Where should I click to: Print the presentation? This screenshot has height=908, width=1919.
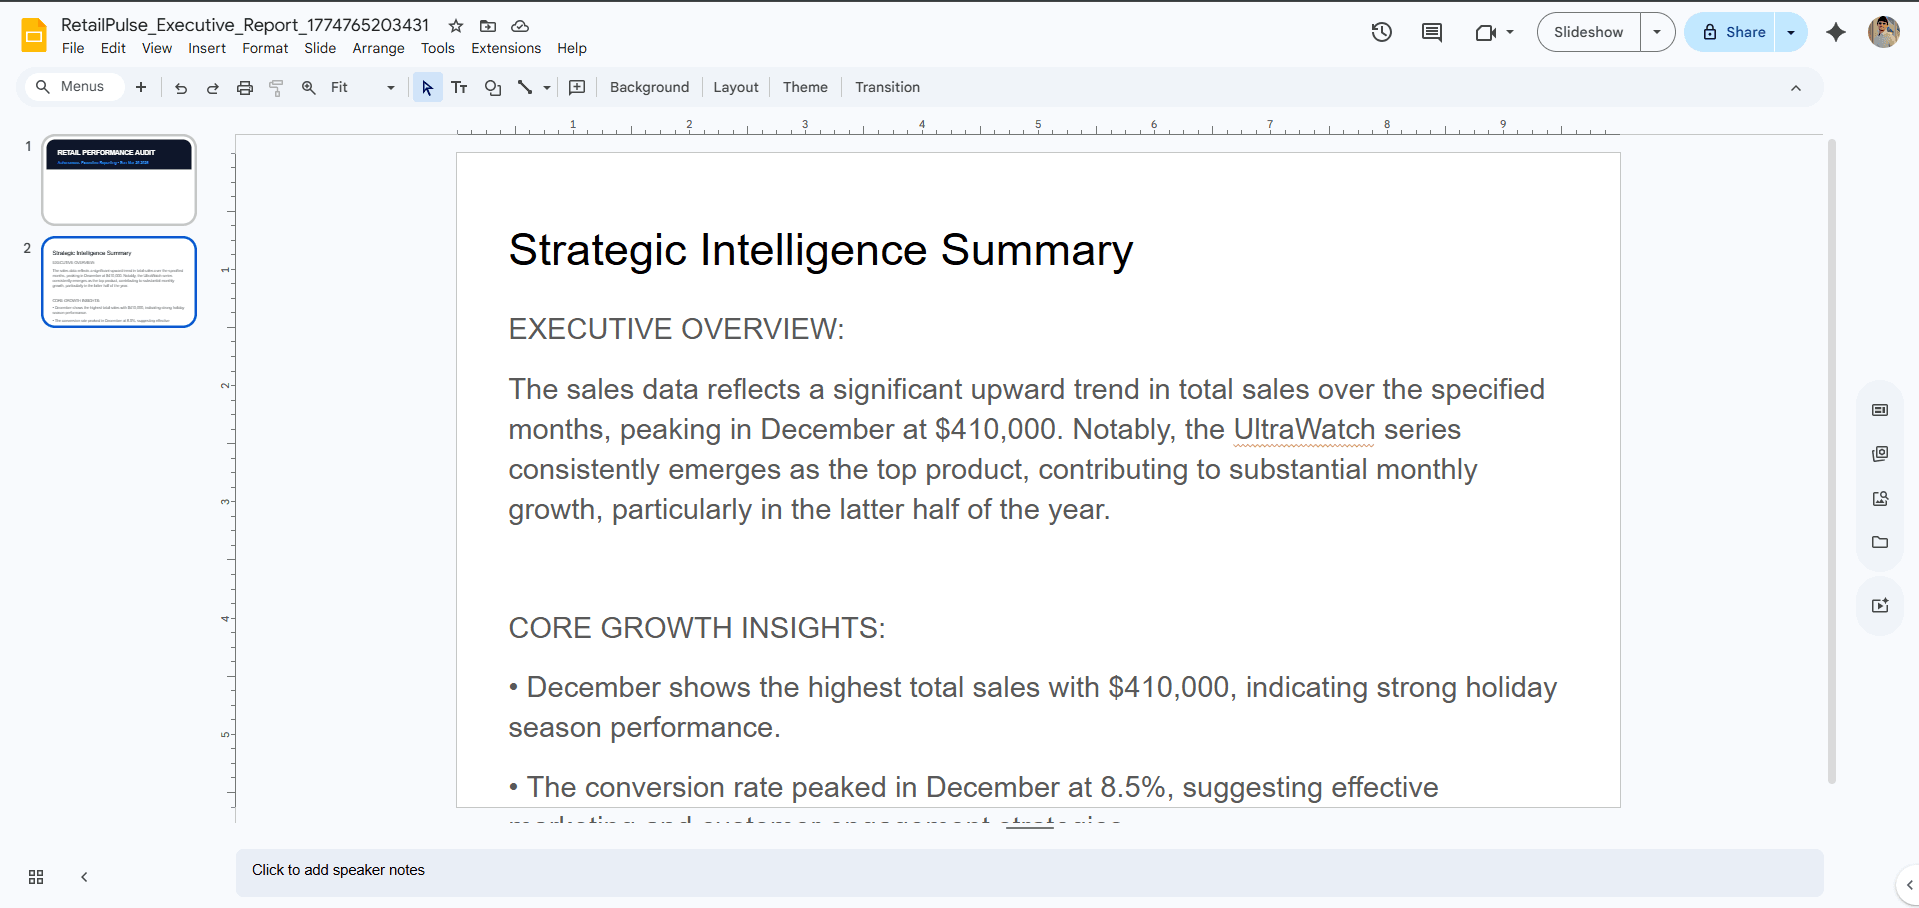coord(245,87)
